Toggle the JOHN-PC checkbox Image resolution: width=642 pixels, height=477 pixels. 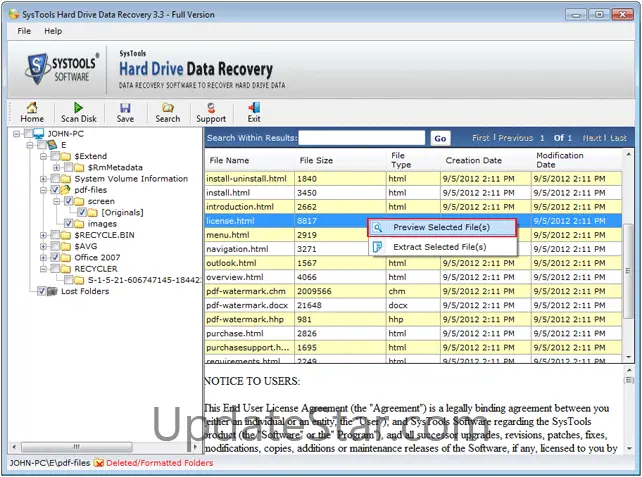pos(28,133)
